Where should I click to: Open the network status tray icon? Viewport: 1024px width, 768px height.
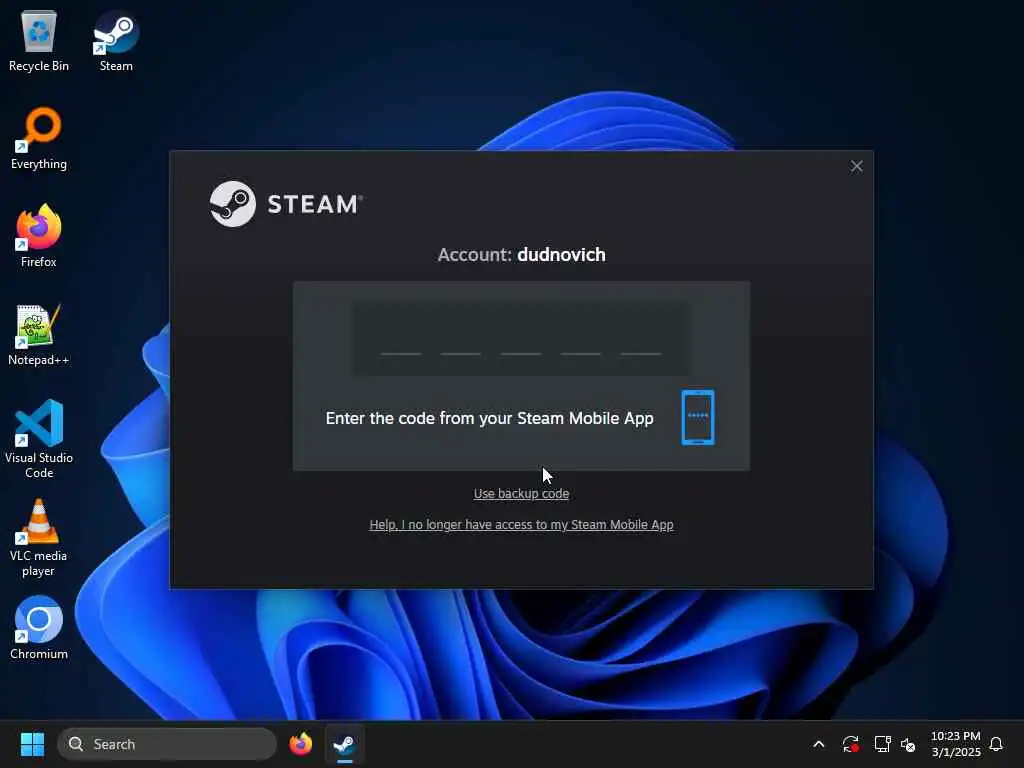882,744
